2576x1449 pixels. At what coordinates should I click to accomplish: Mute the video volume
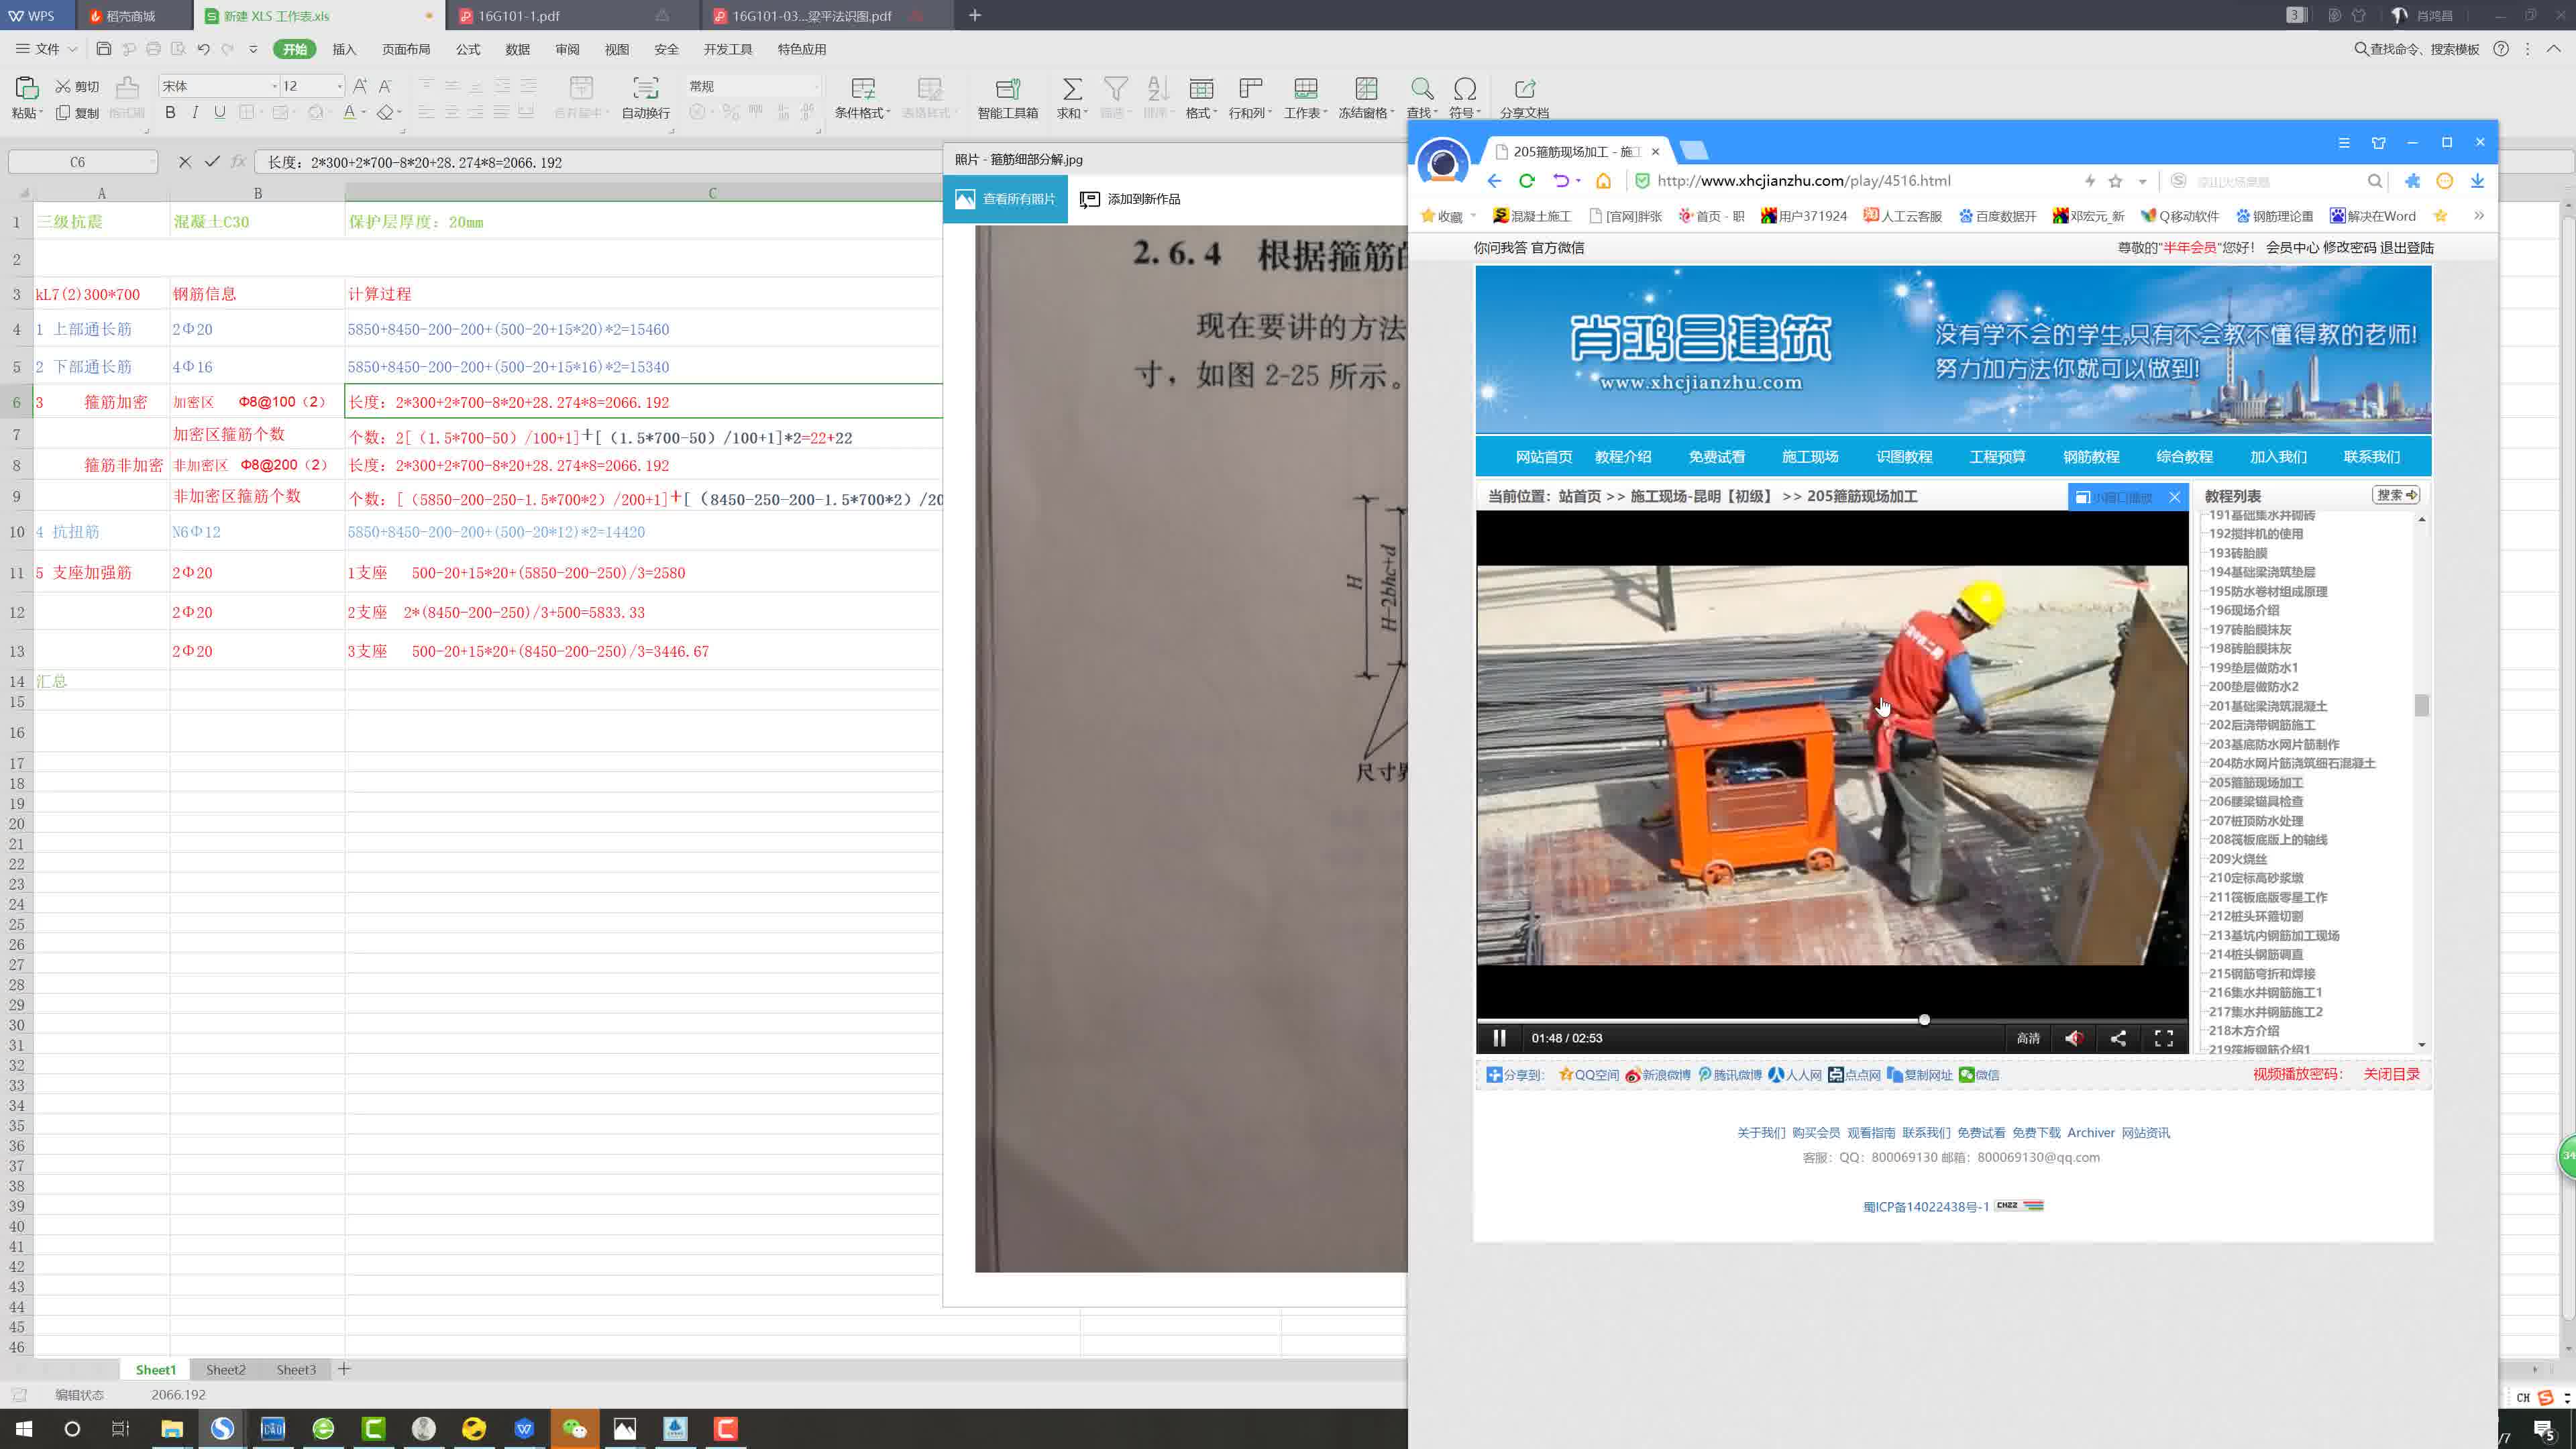coord(2074,1038)
